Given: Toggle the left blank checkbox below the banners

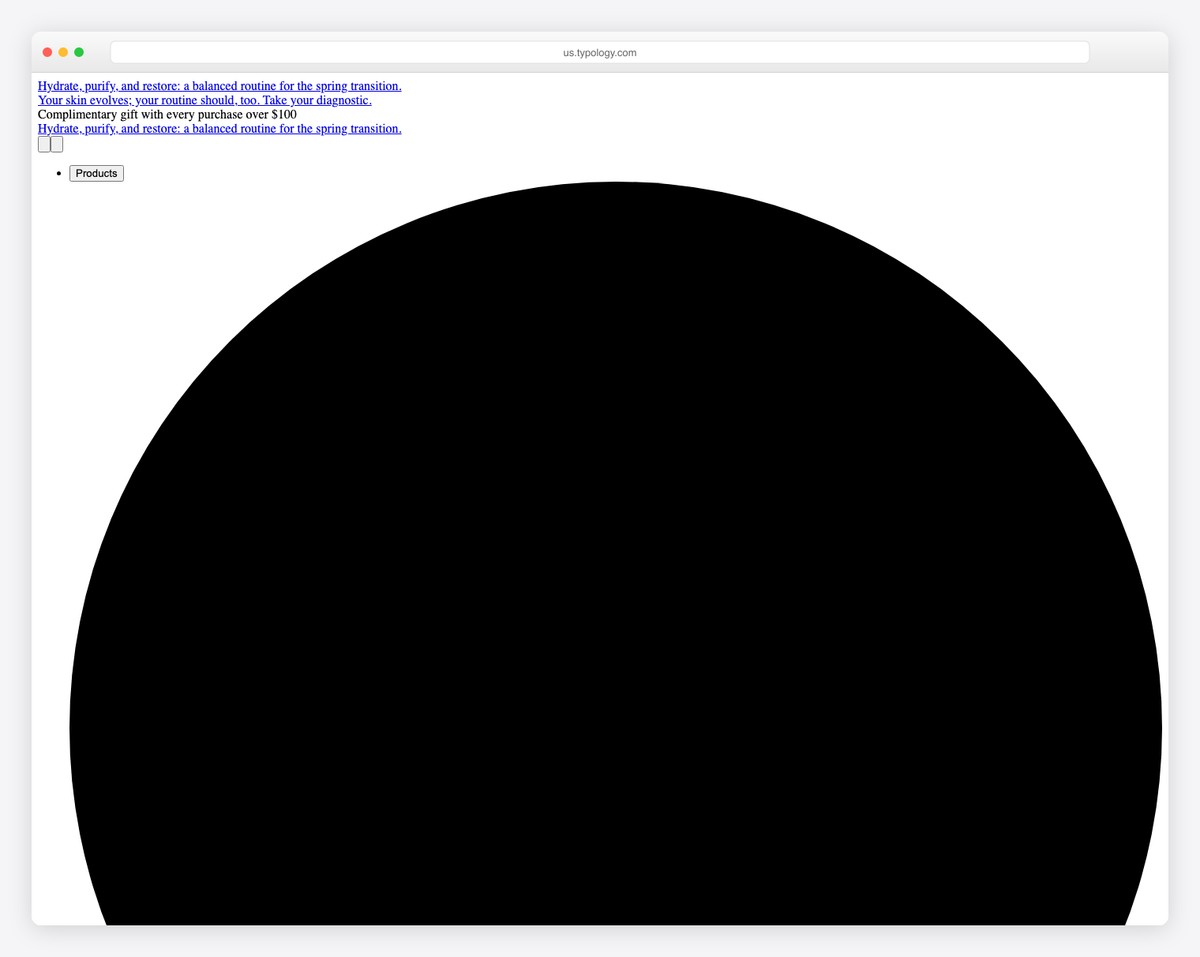Looking at the screenshot, I should pyautogui.click(x=44, y=144).
